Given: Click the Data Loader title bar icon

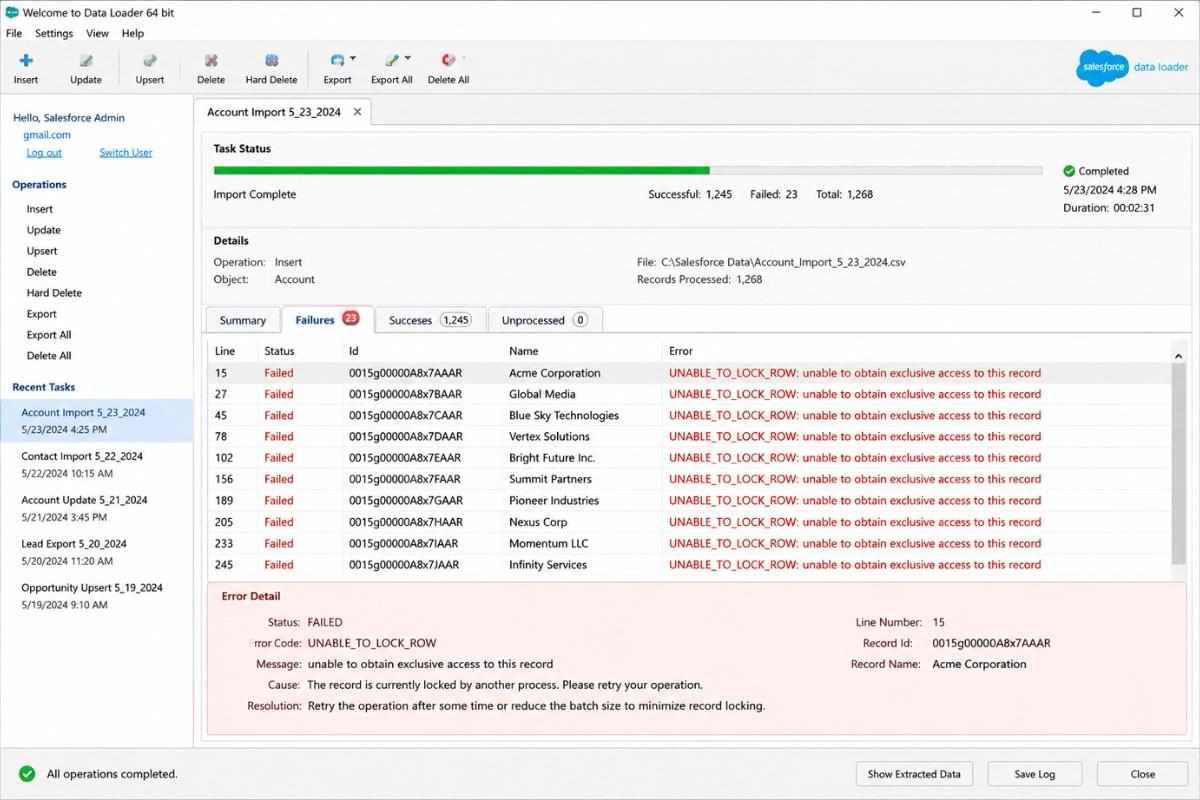Looking at the screenshot, I should click(x=12, y=13).
